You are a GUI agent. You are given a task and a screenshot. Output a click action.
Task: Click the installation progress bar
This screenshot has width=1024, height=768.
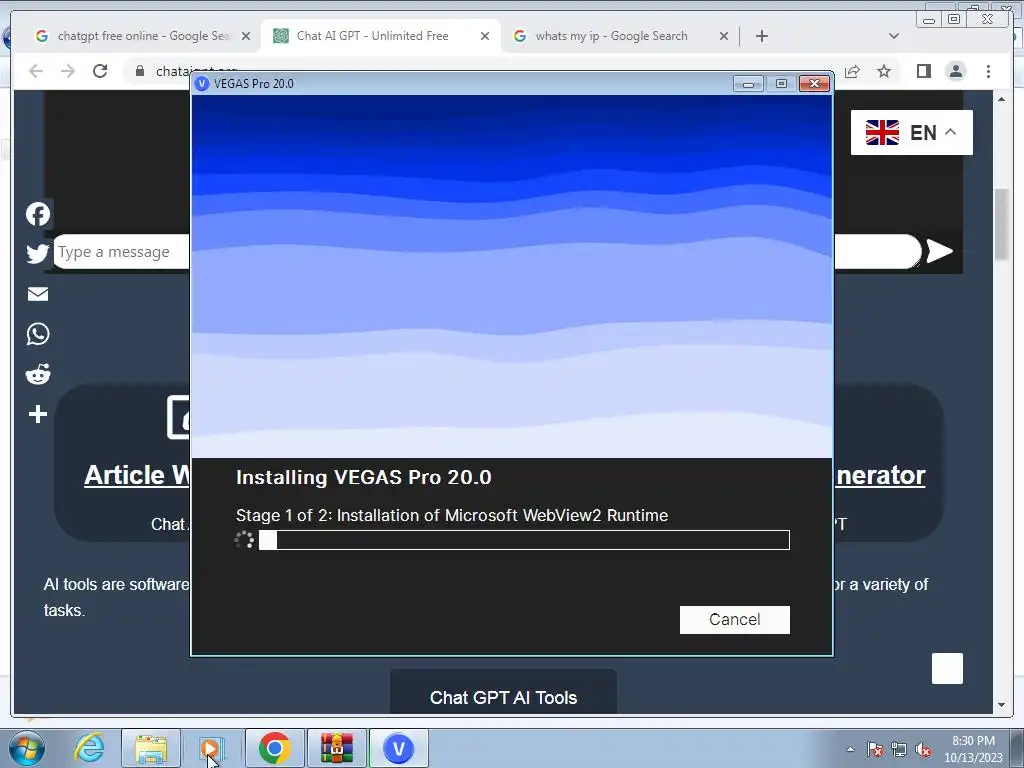click(x=524, y=540)
